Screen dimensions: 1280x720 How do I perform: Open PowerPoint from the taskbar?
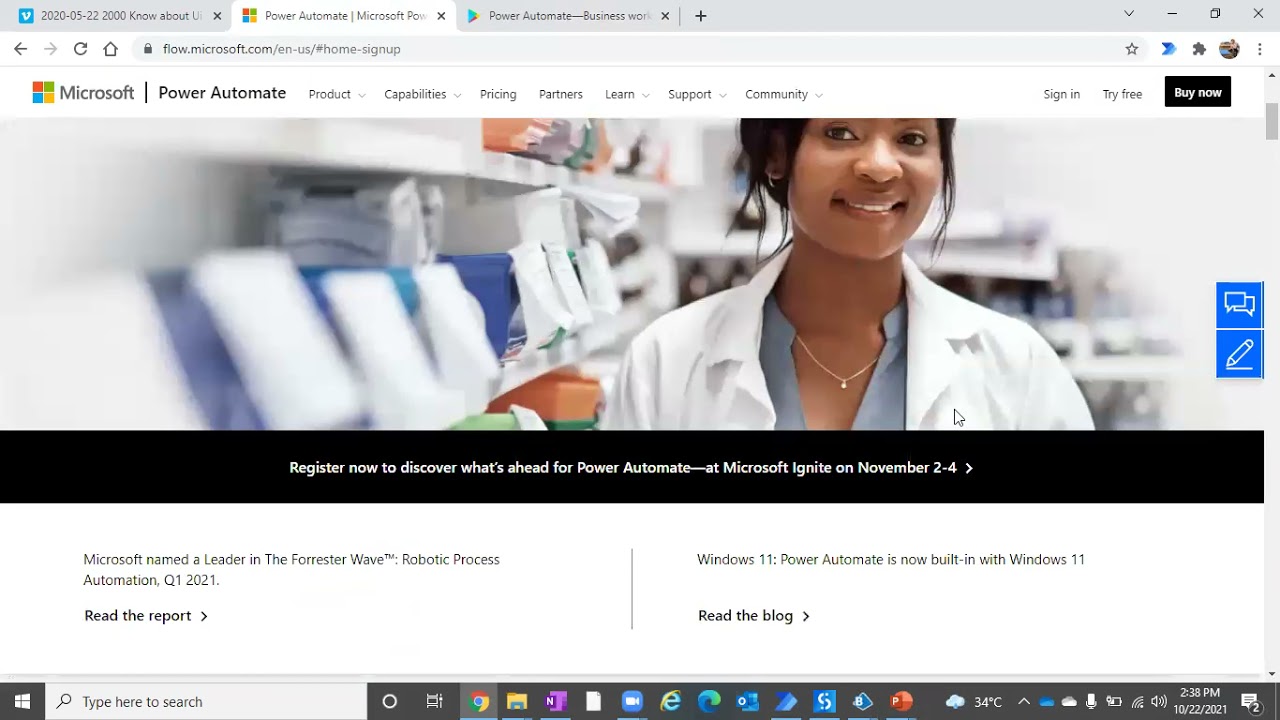901,701
